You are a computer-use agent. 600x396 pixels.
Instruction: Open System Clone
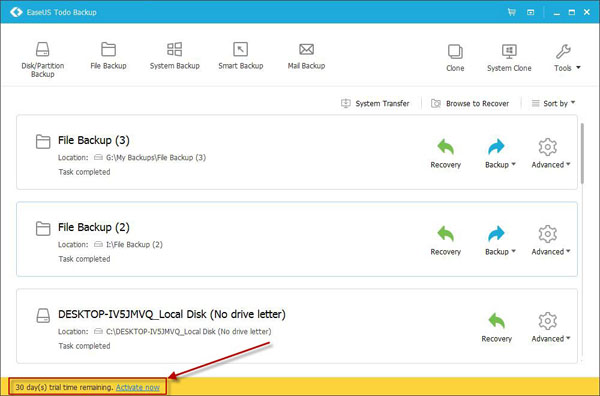509,58
